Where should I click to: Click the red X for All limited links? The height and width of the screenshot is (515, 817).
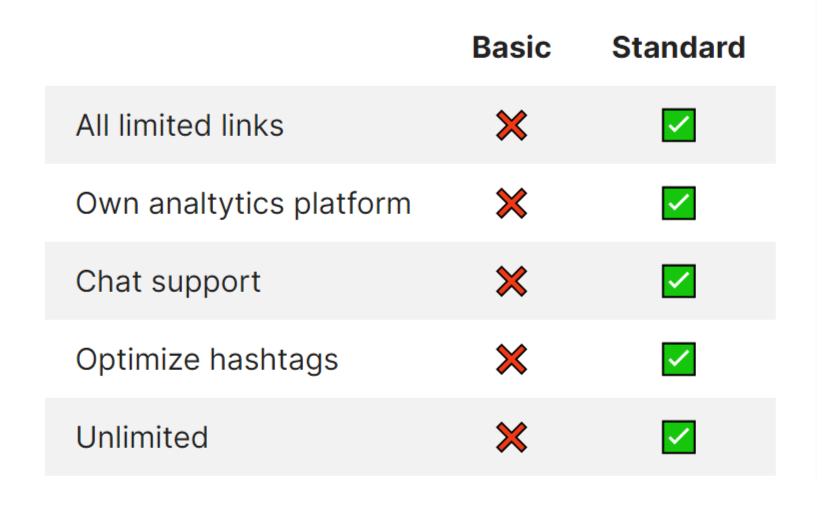point(511,125)
